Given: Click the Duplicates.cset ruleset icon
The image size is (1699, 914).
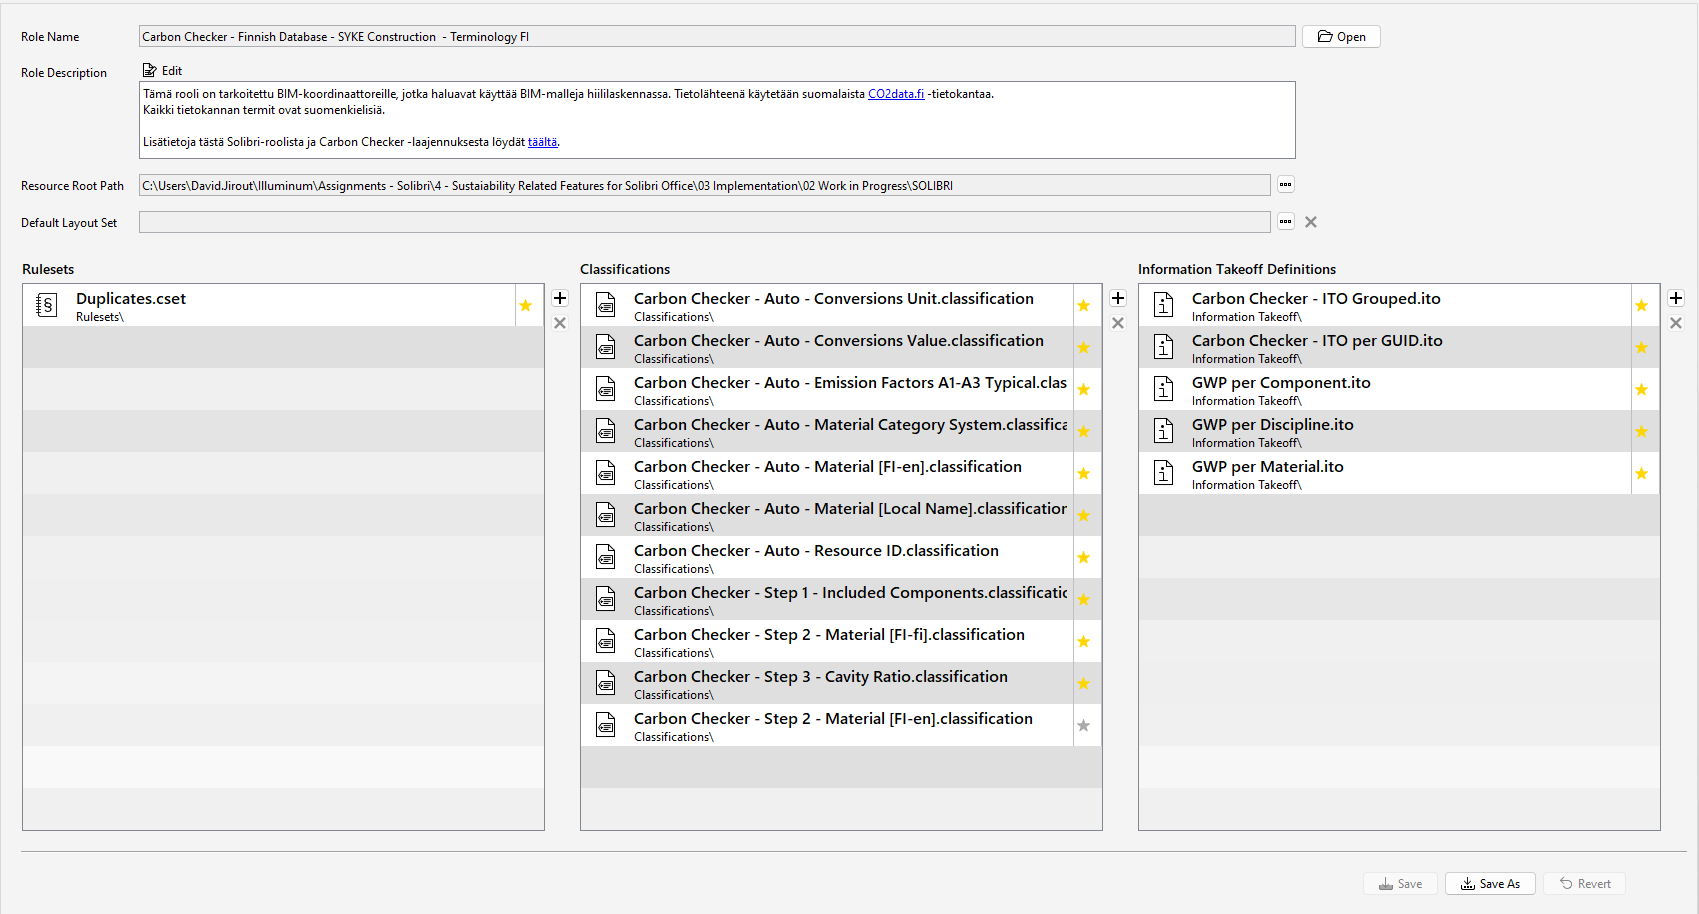Looking at the screenshot, I should coord(46,304).
